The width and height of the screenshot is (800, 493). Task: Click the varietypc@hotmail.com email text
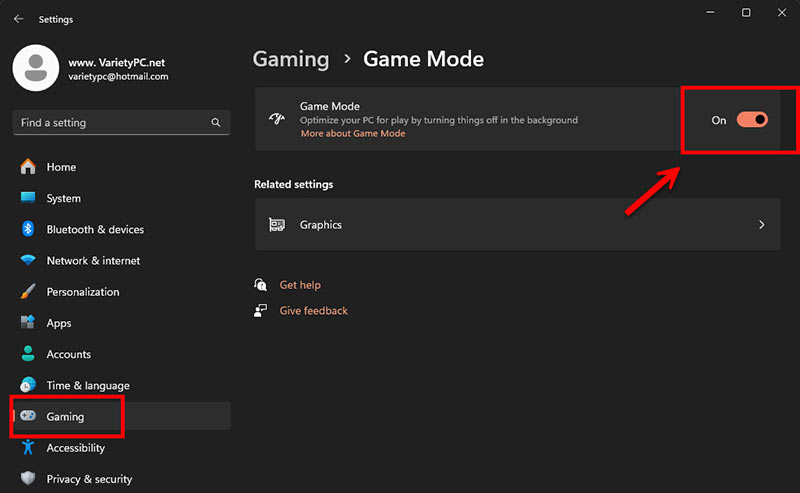point(118,77)
